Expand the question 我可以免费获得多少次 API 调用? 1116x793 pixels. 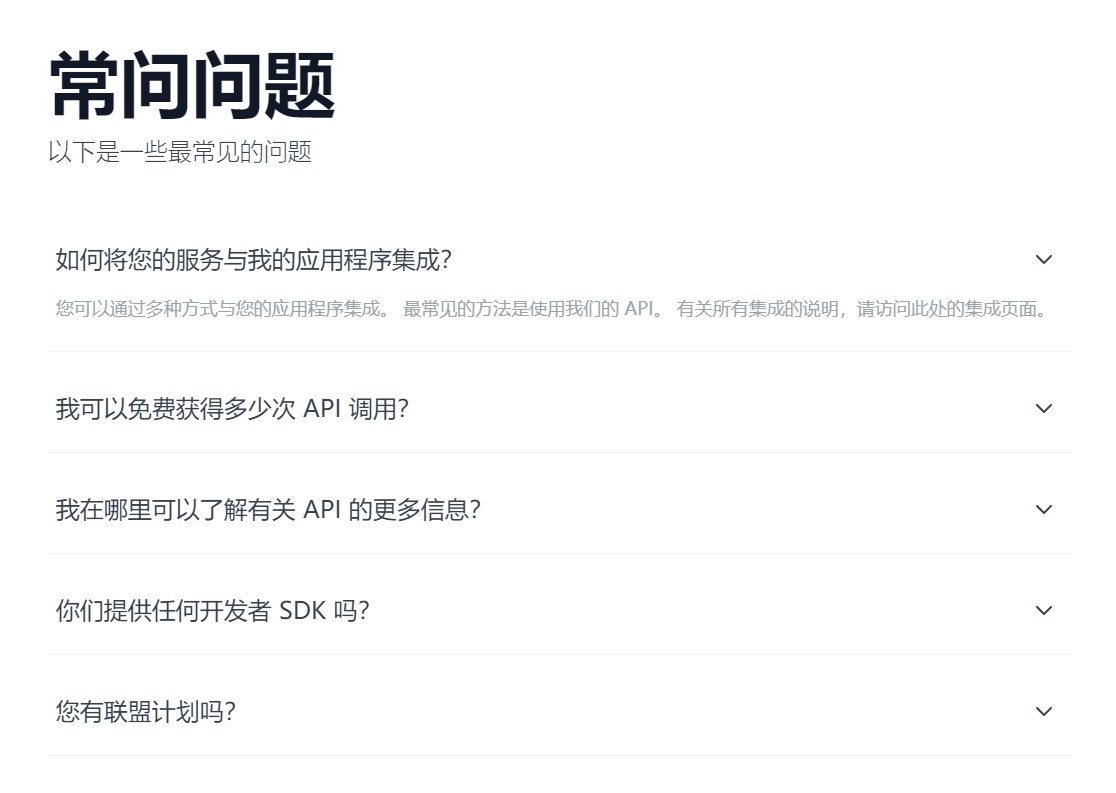pos(232,409)
